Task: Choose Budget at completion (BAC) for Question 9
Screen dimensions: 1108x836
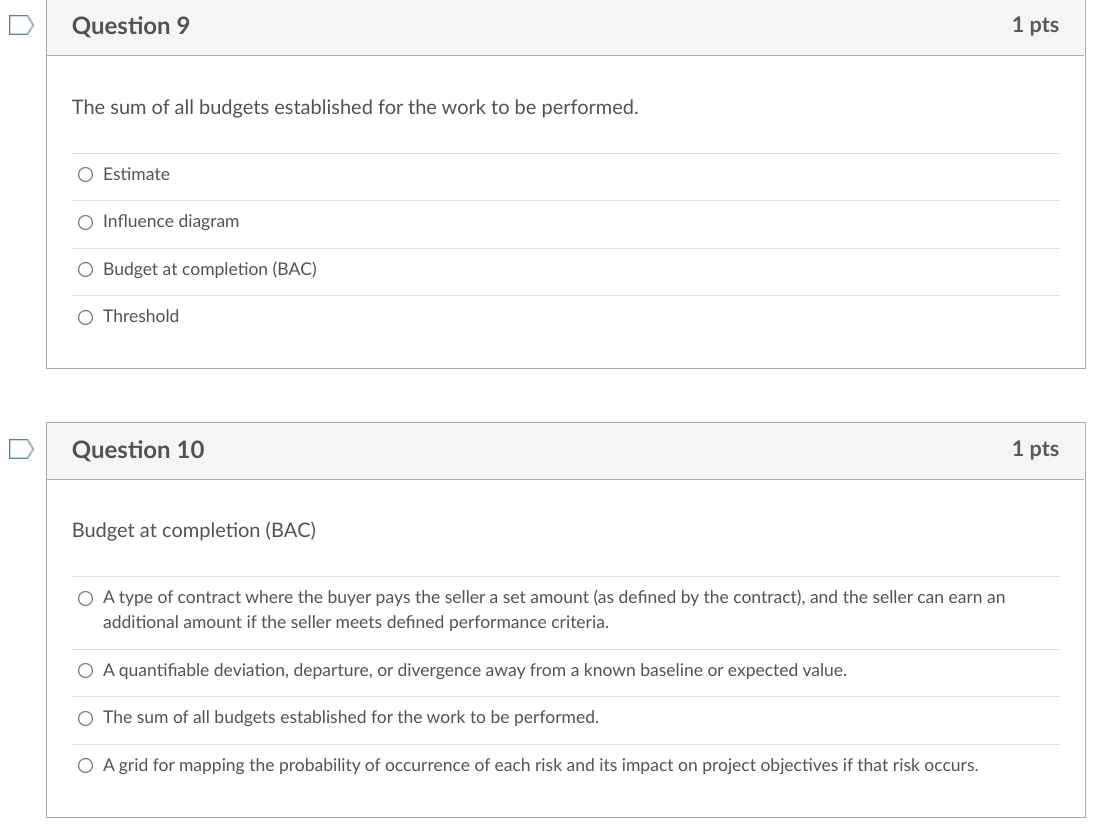Action: tap(86, 269)
